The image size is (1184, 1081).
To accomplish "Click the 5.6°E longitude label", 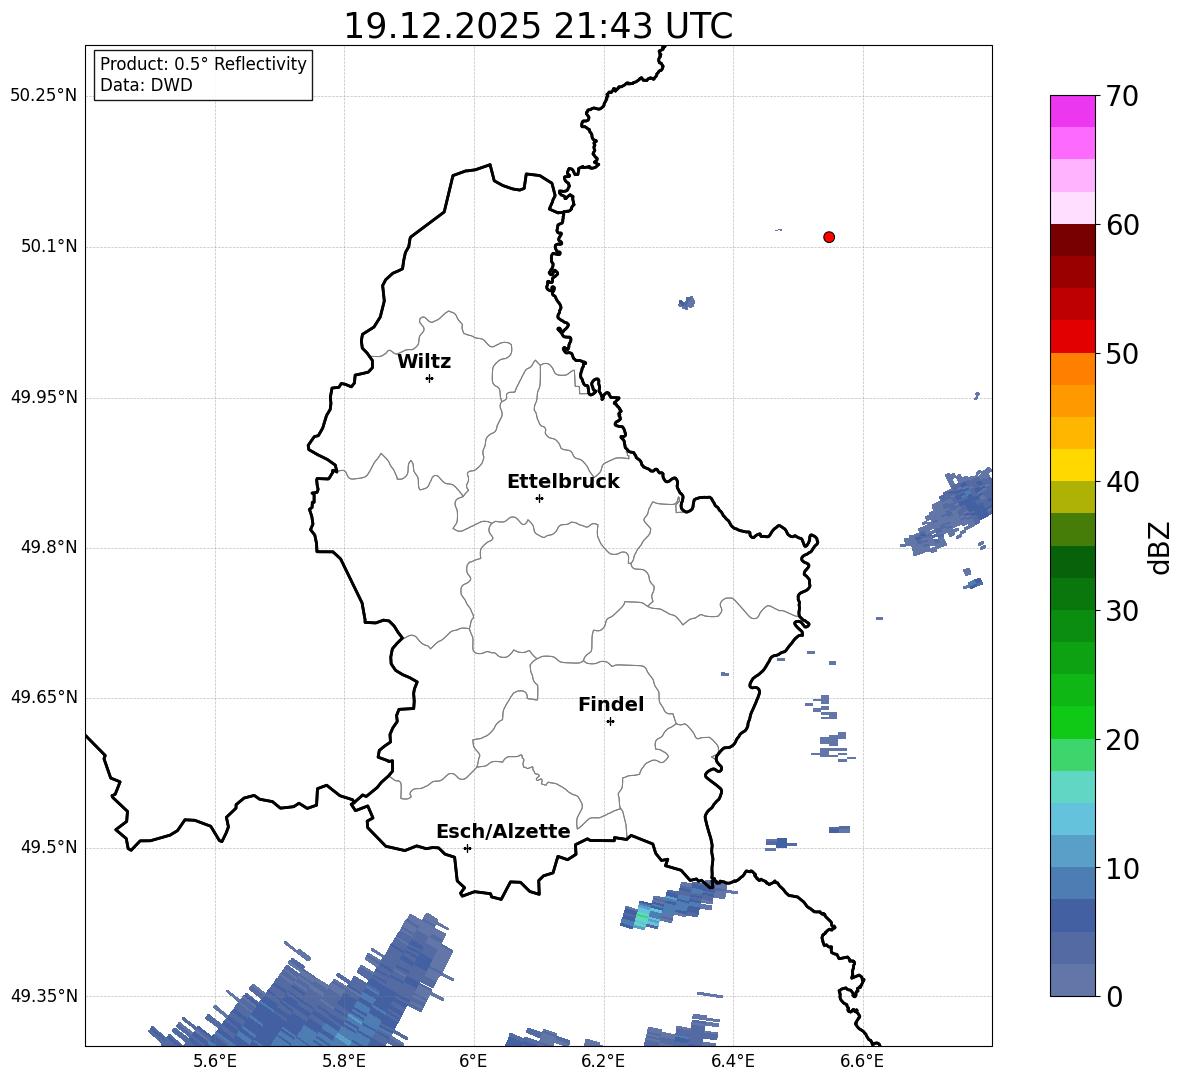I will [x=215, y=1061].
